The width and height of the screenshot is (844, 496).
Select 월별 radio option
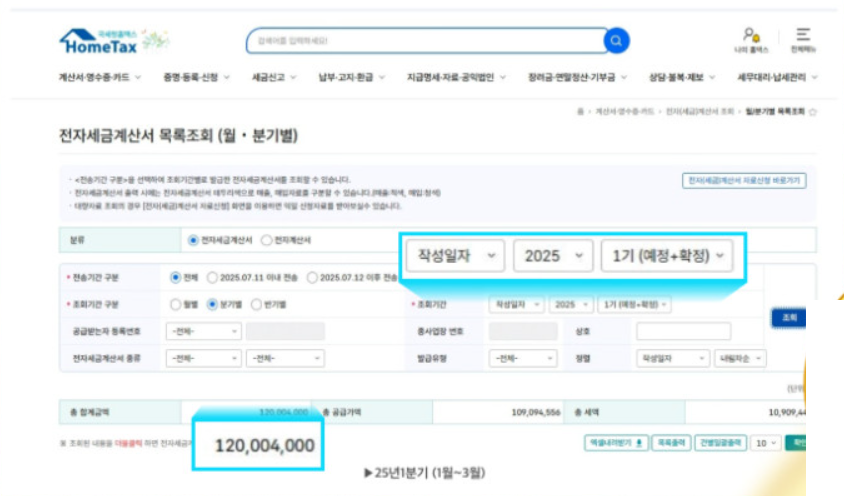click(175, 305)
